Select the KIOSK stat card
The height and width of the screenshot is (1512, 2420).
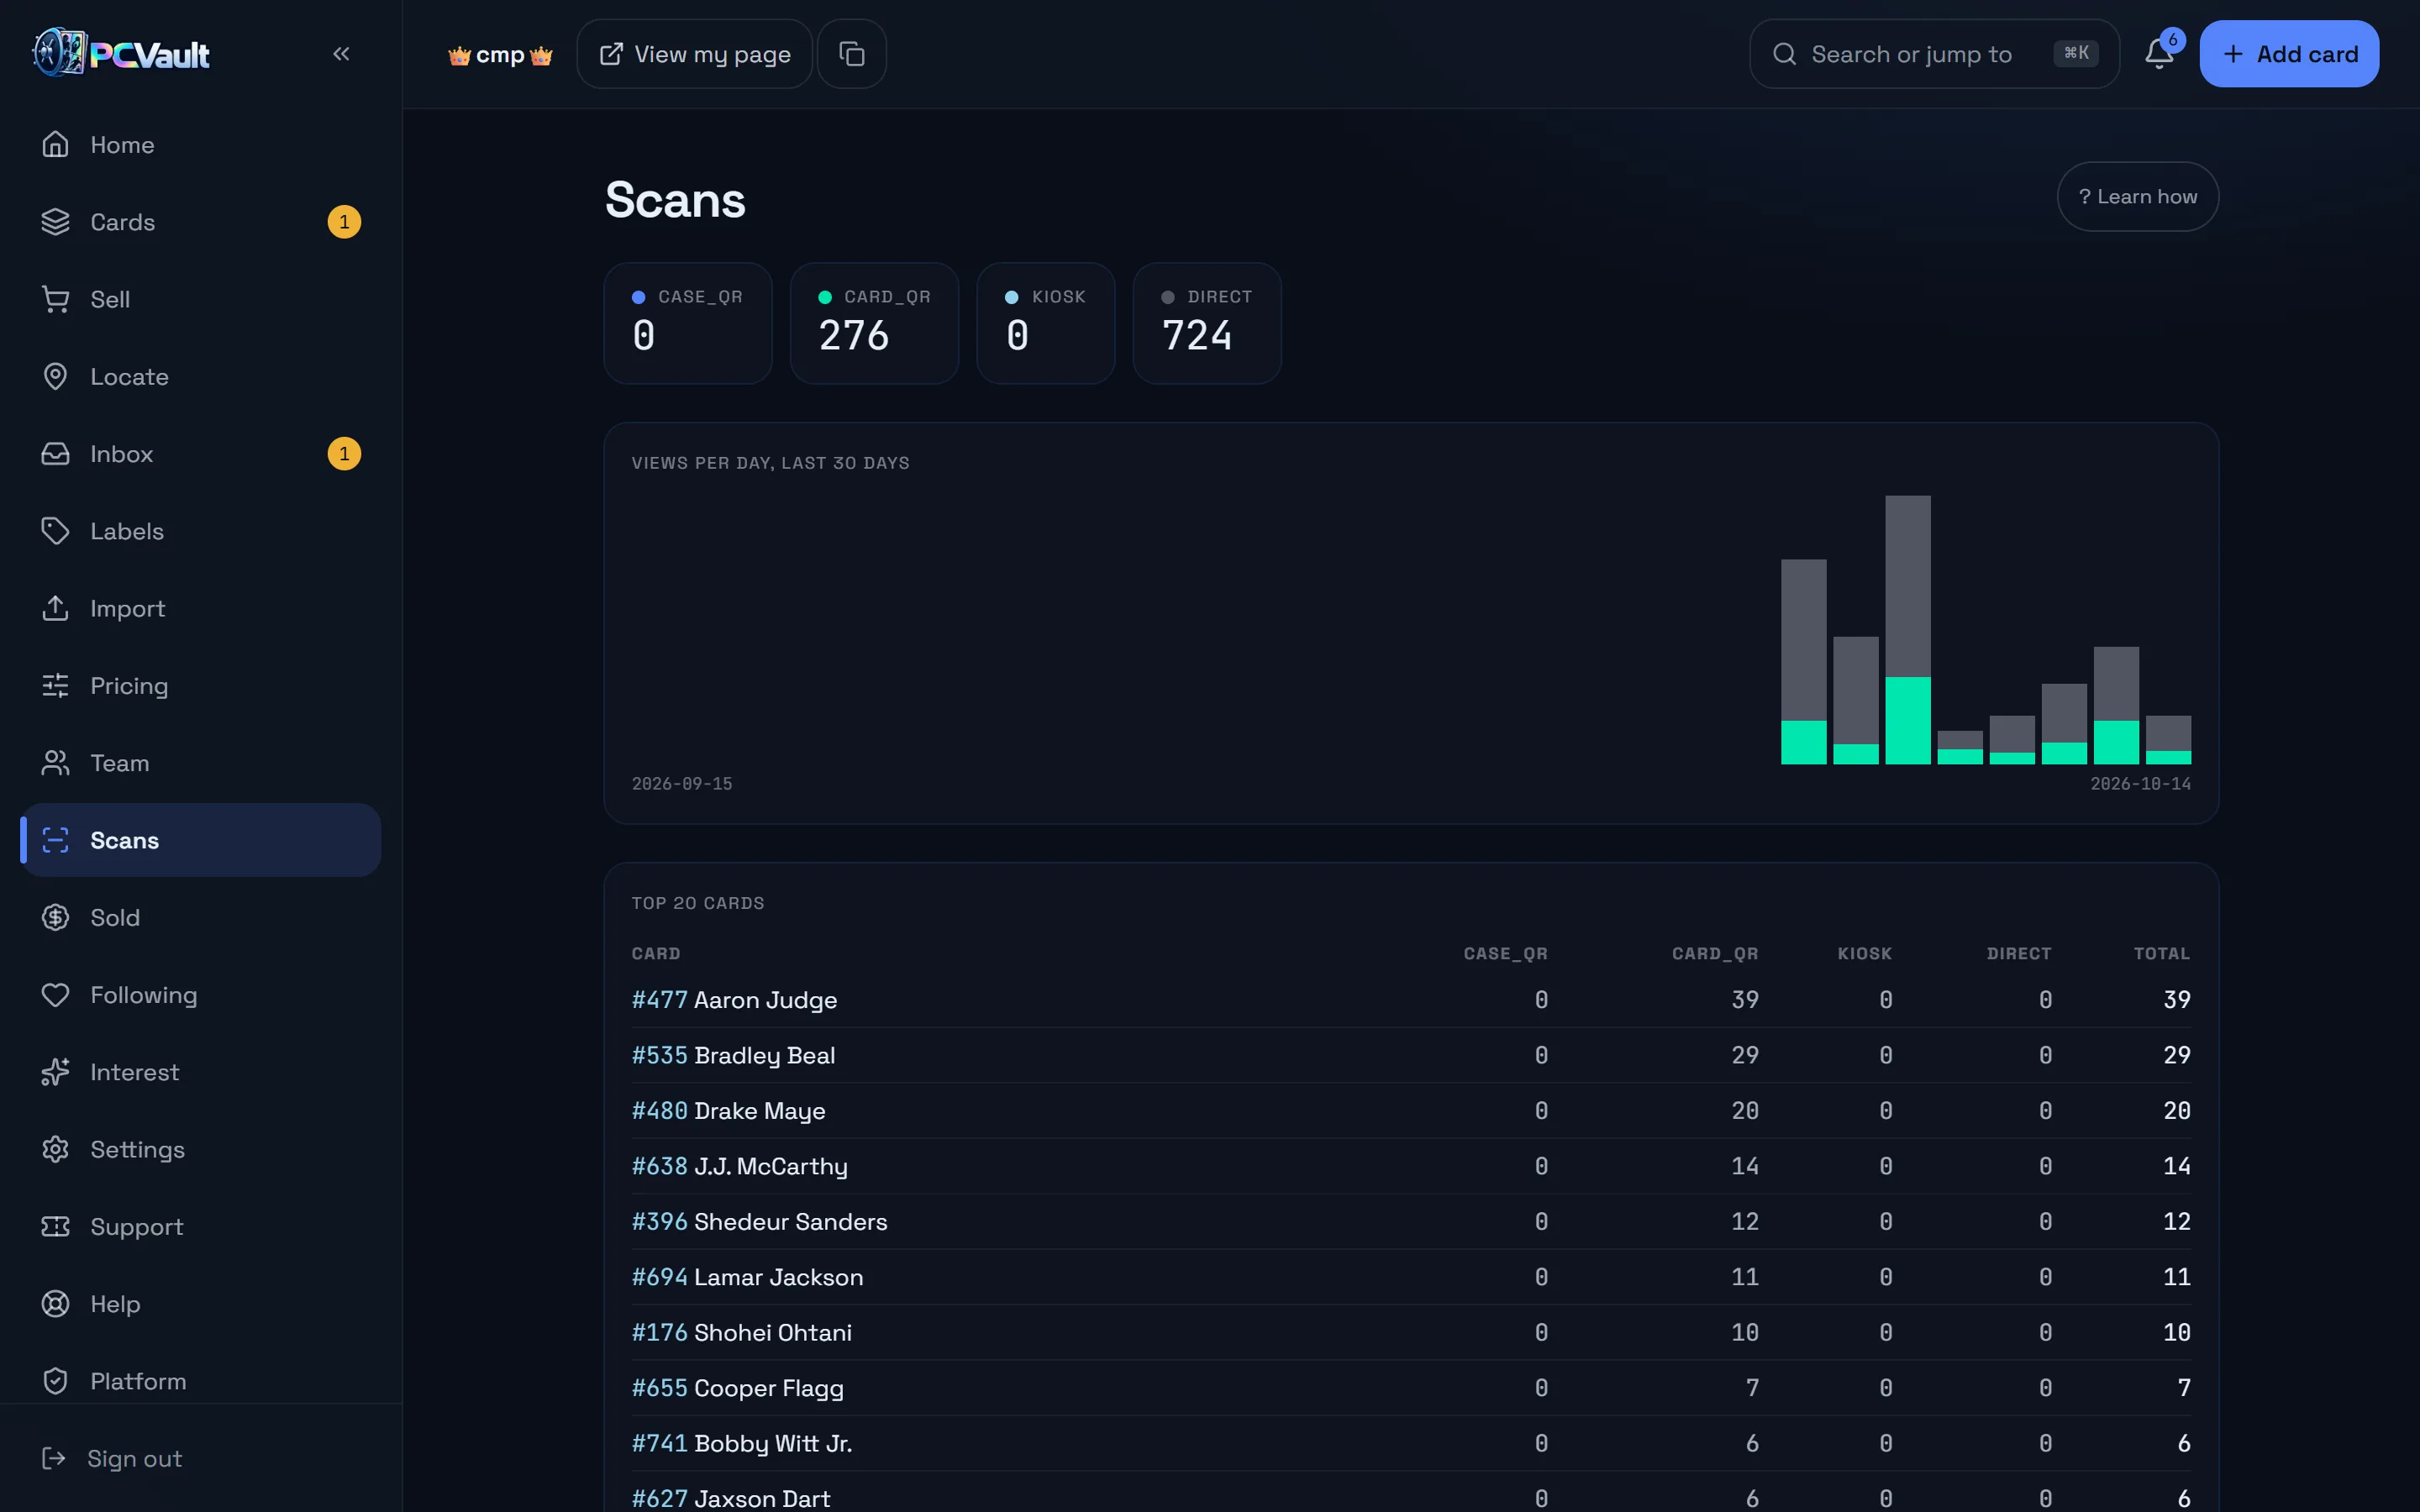tap(1046, 323)
